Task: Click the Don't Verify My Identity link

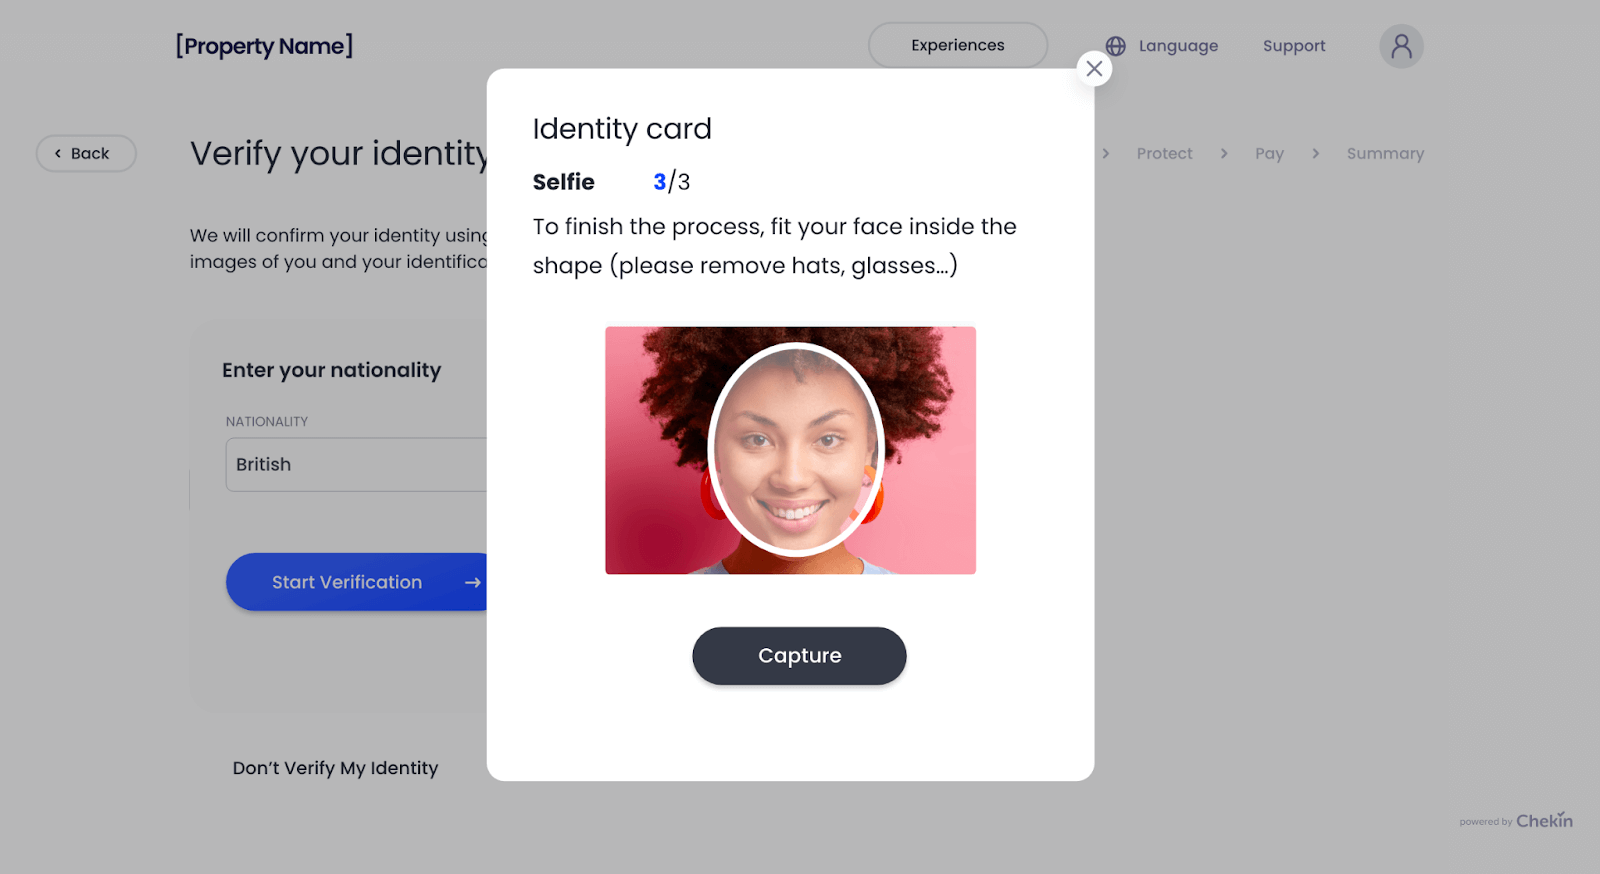Action: [335, 768]
